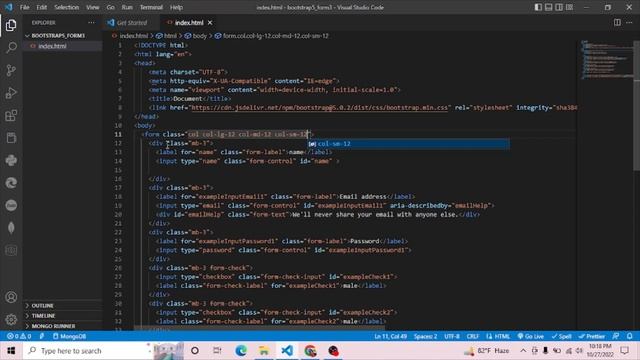Collapse the BOOTSTRAP5_FORM3 folder section

[62, 36]
